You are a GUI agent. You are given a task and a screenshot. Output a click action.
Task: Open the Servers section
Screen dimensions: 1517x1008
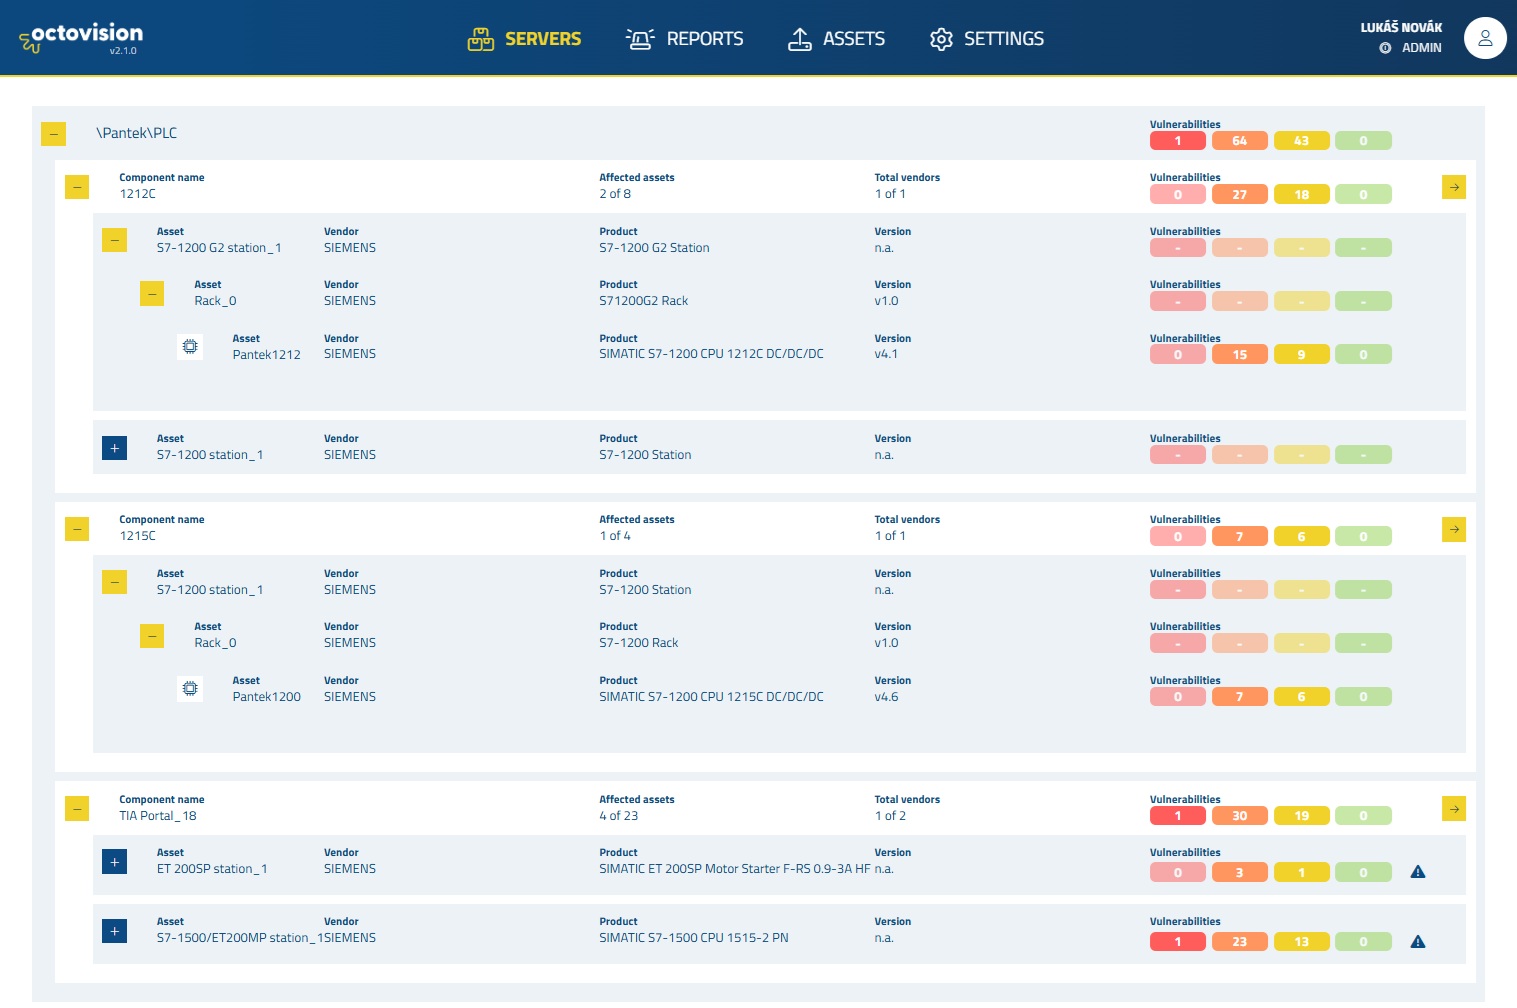pyautogui.click(x=525, y=39)
